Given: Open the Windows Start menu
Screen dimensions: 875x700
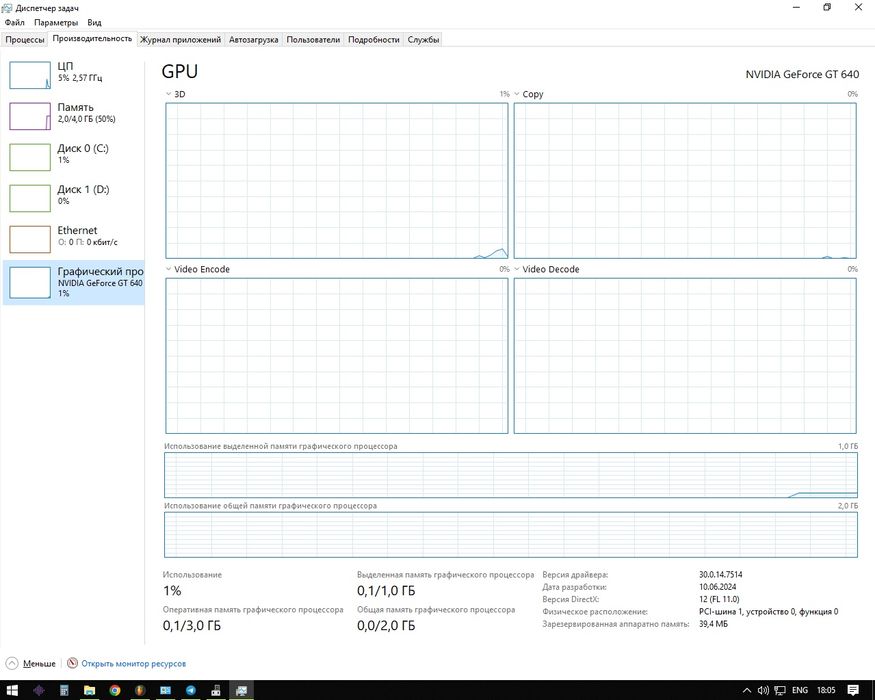Looking at the screenshot, I should point(12,690).
